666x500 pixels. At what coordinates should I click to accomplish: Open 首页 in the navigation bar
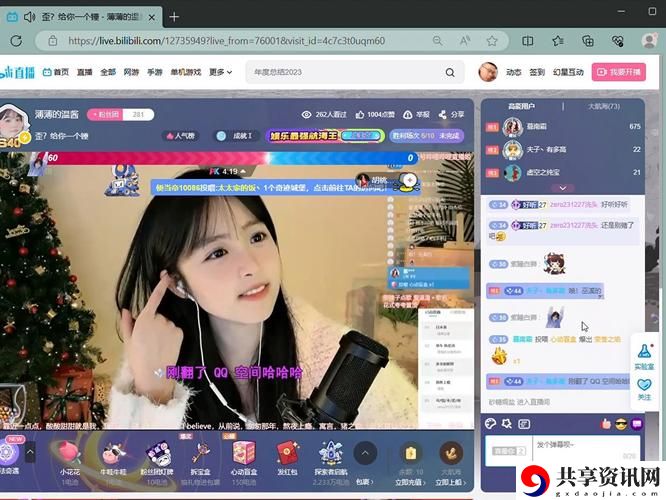56,72
